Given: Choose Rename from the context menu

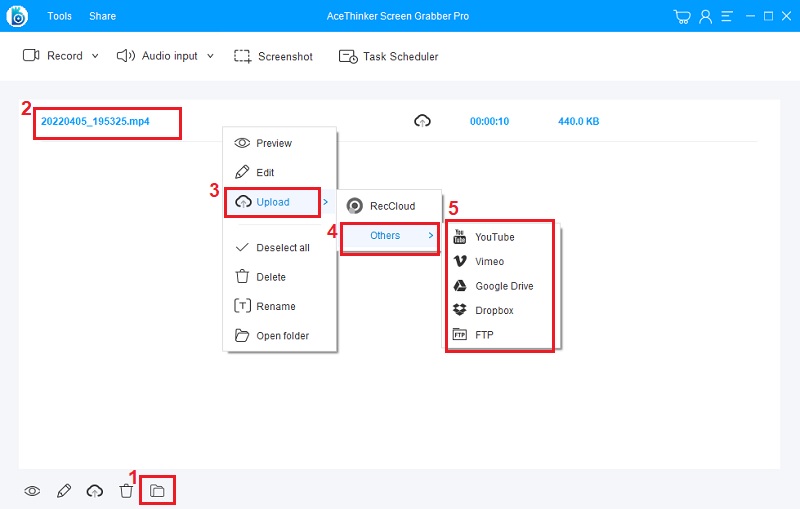Looking at the screenshot, I should (x=280, y=306).
